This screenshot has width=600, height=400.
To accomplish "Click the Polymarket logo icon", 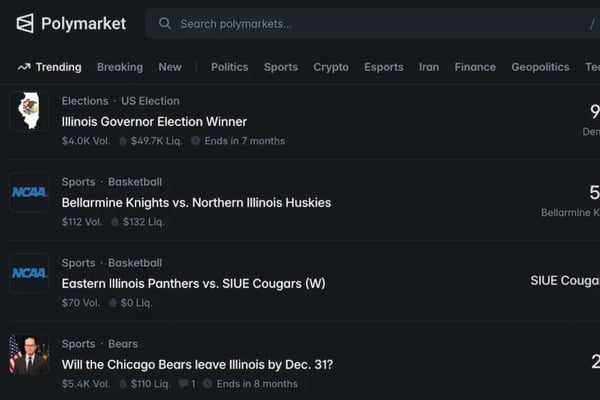I will click(x=25, y=23).
